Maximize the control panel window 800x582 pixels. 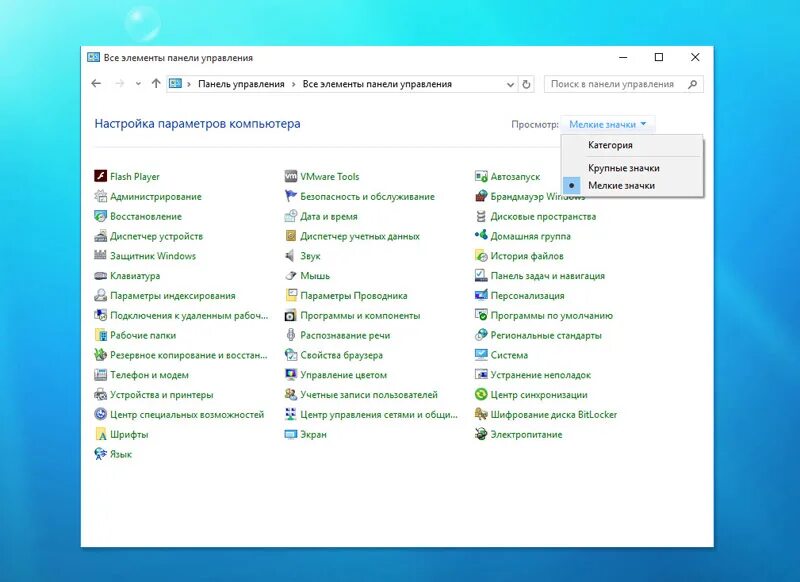(659, 57)
